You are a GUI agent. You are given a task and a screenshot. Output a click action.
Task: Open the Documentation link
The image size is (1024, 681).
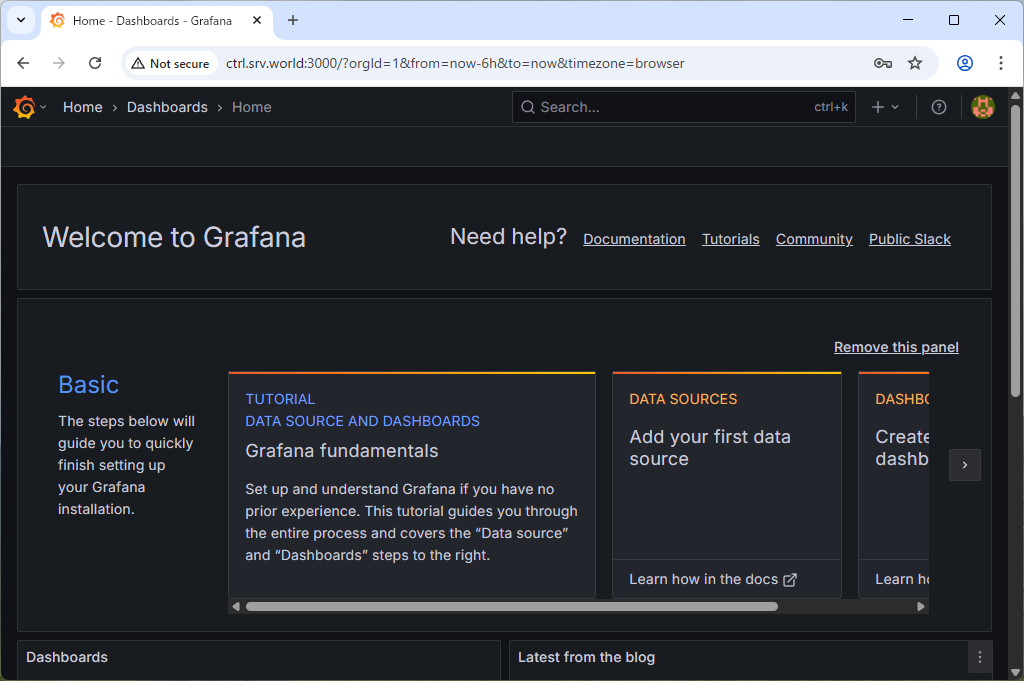click(634, 239)
